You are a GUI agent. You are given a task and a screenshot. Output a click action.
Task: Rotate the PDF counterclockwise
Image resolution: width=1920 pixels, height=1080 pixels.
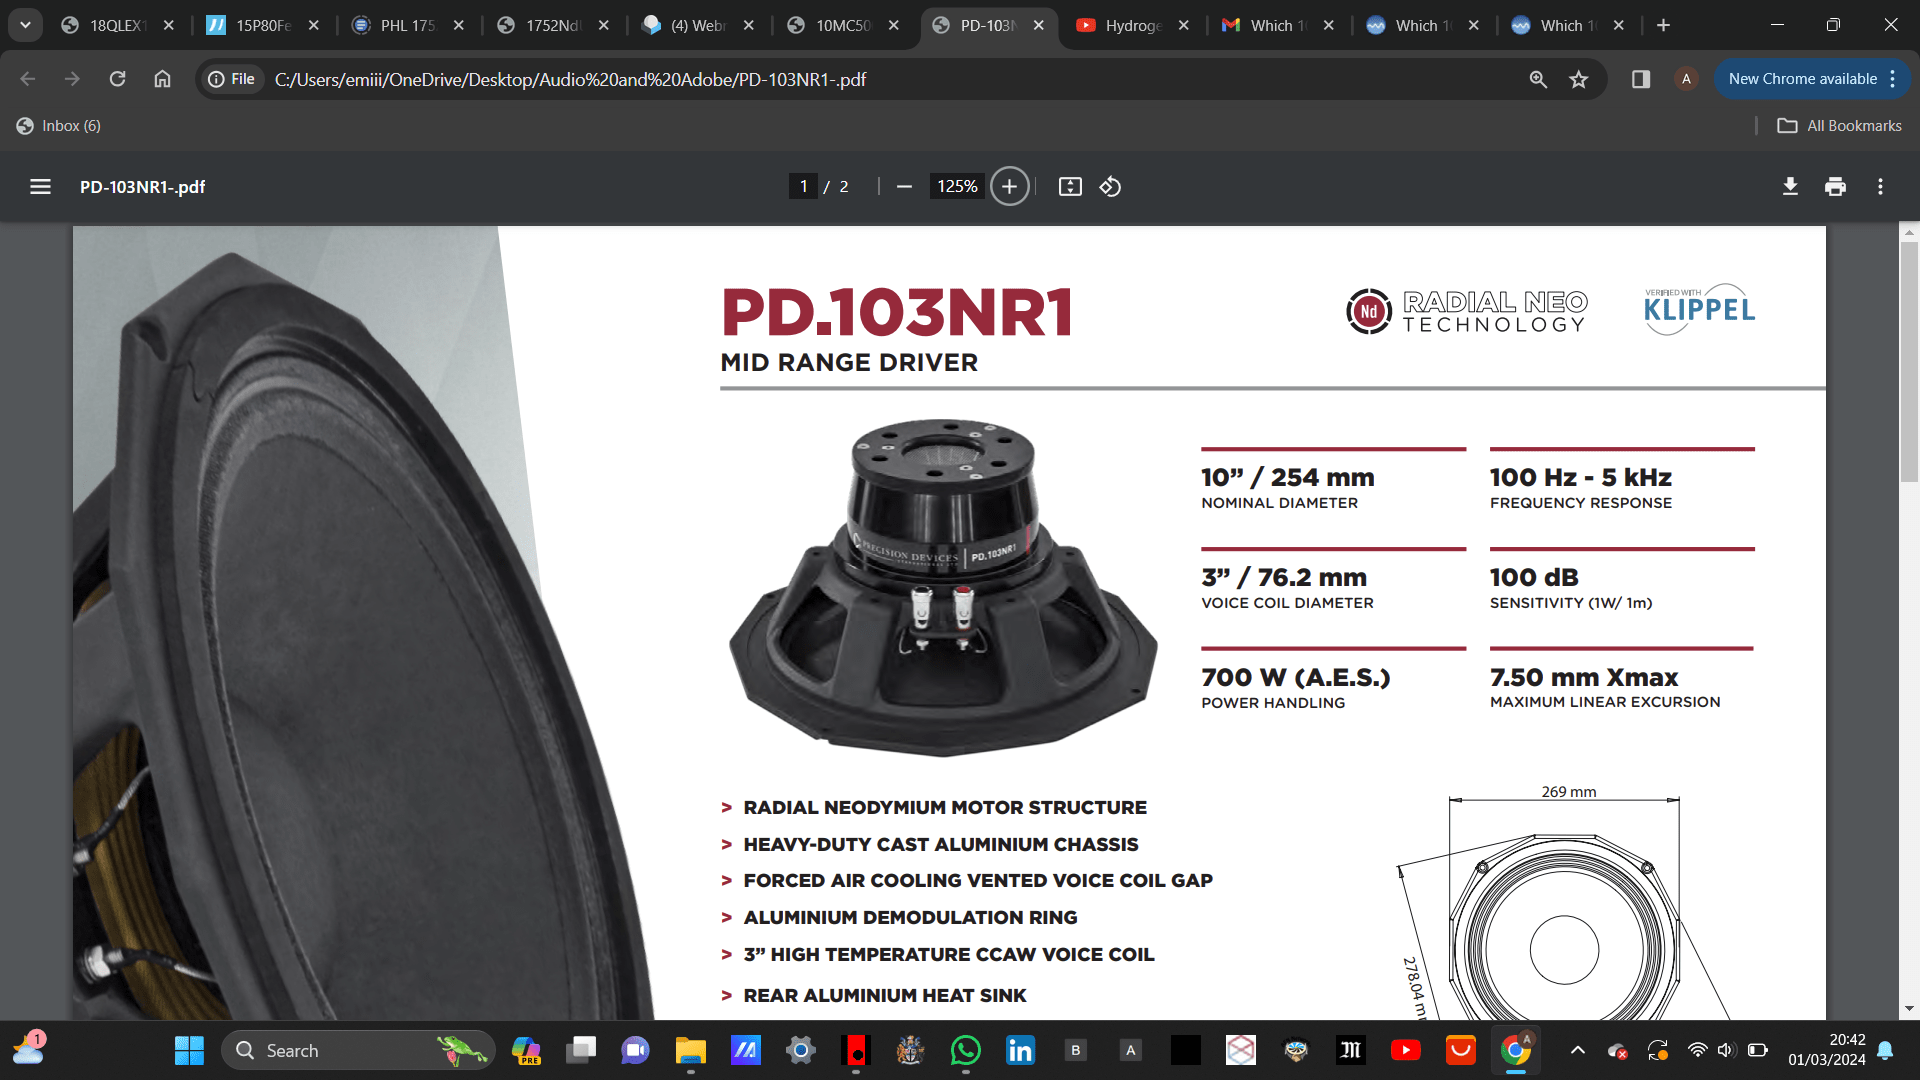point(1110,187)
